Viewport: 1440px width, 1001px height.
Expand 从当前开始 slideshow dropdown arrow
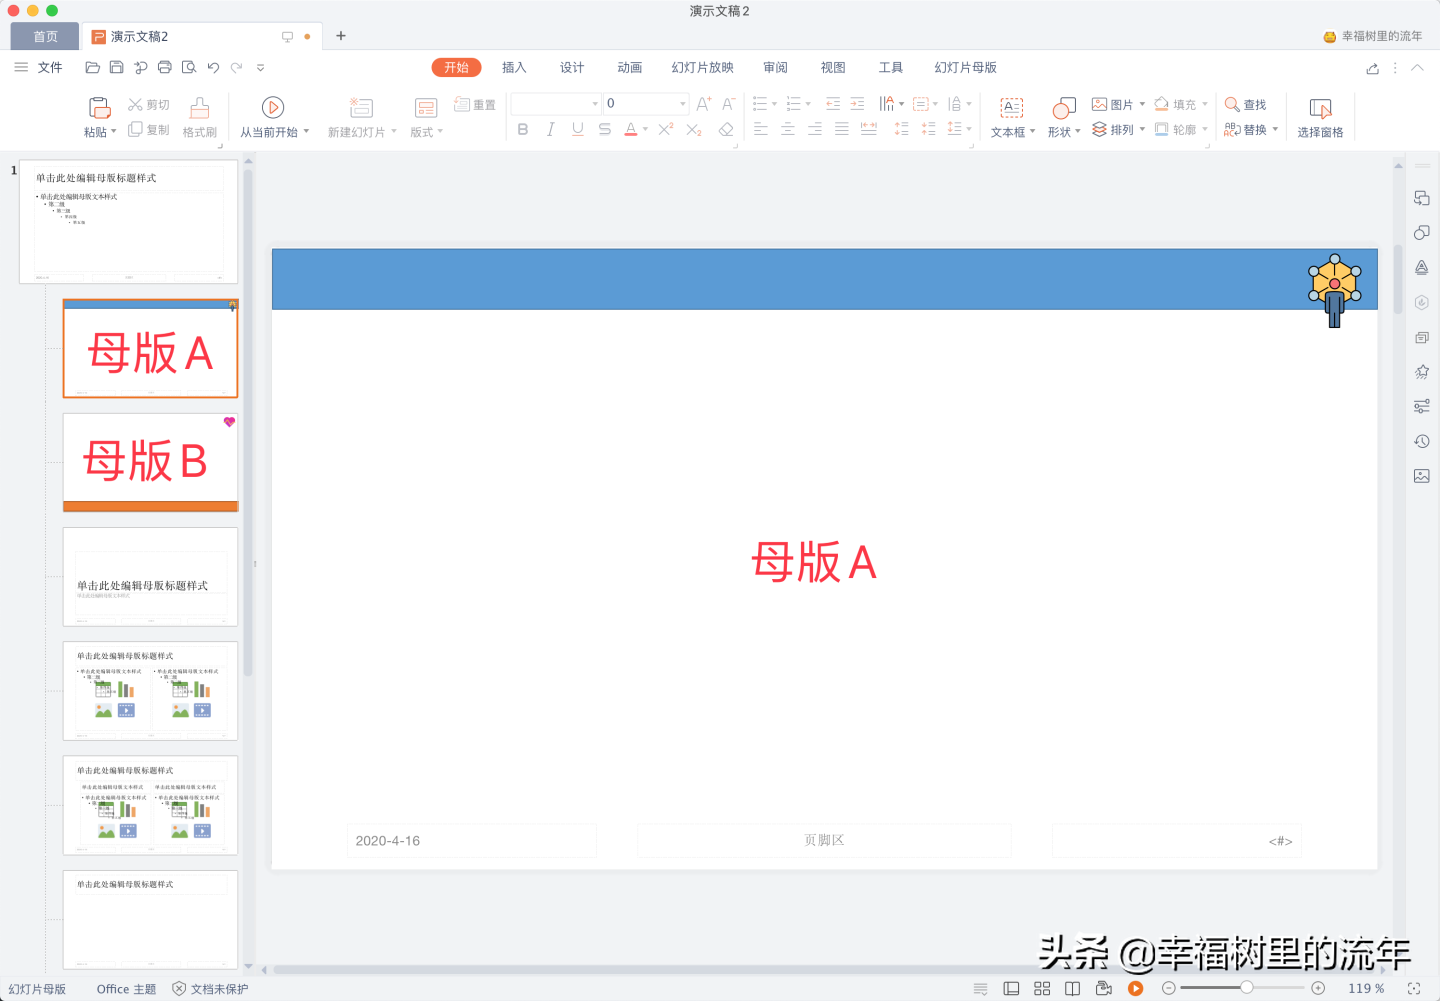tap(306, 132)
